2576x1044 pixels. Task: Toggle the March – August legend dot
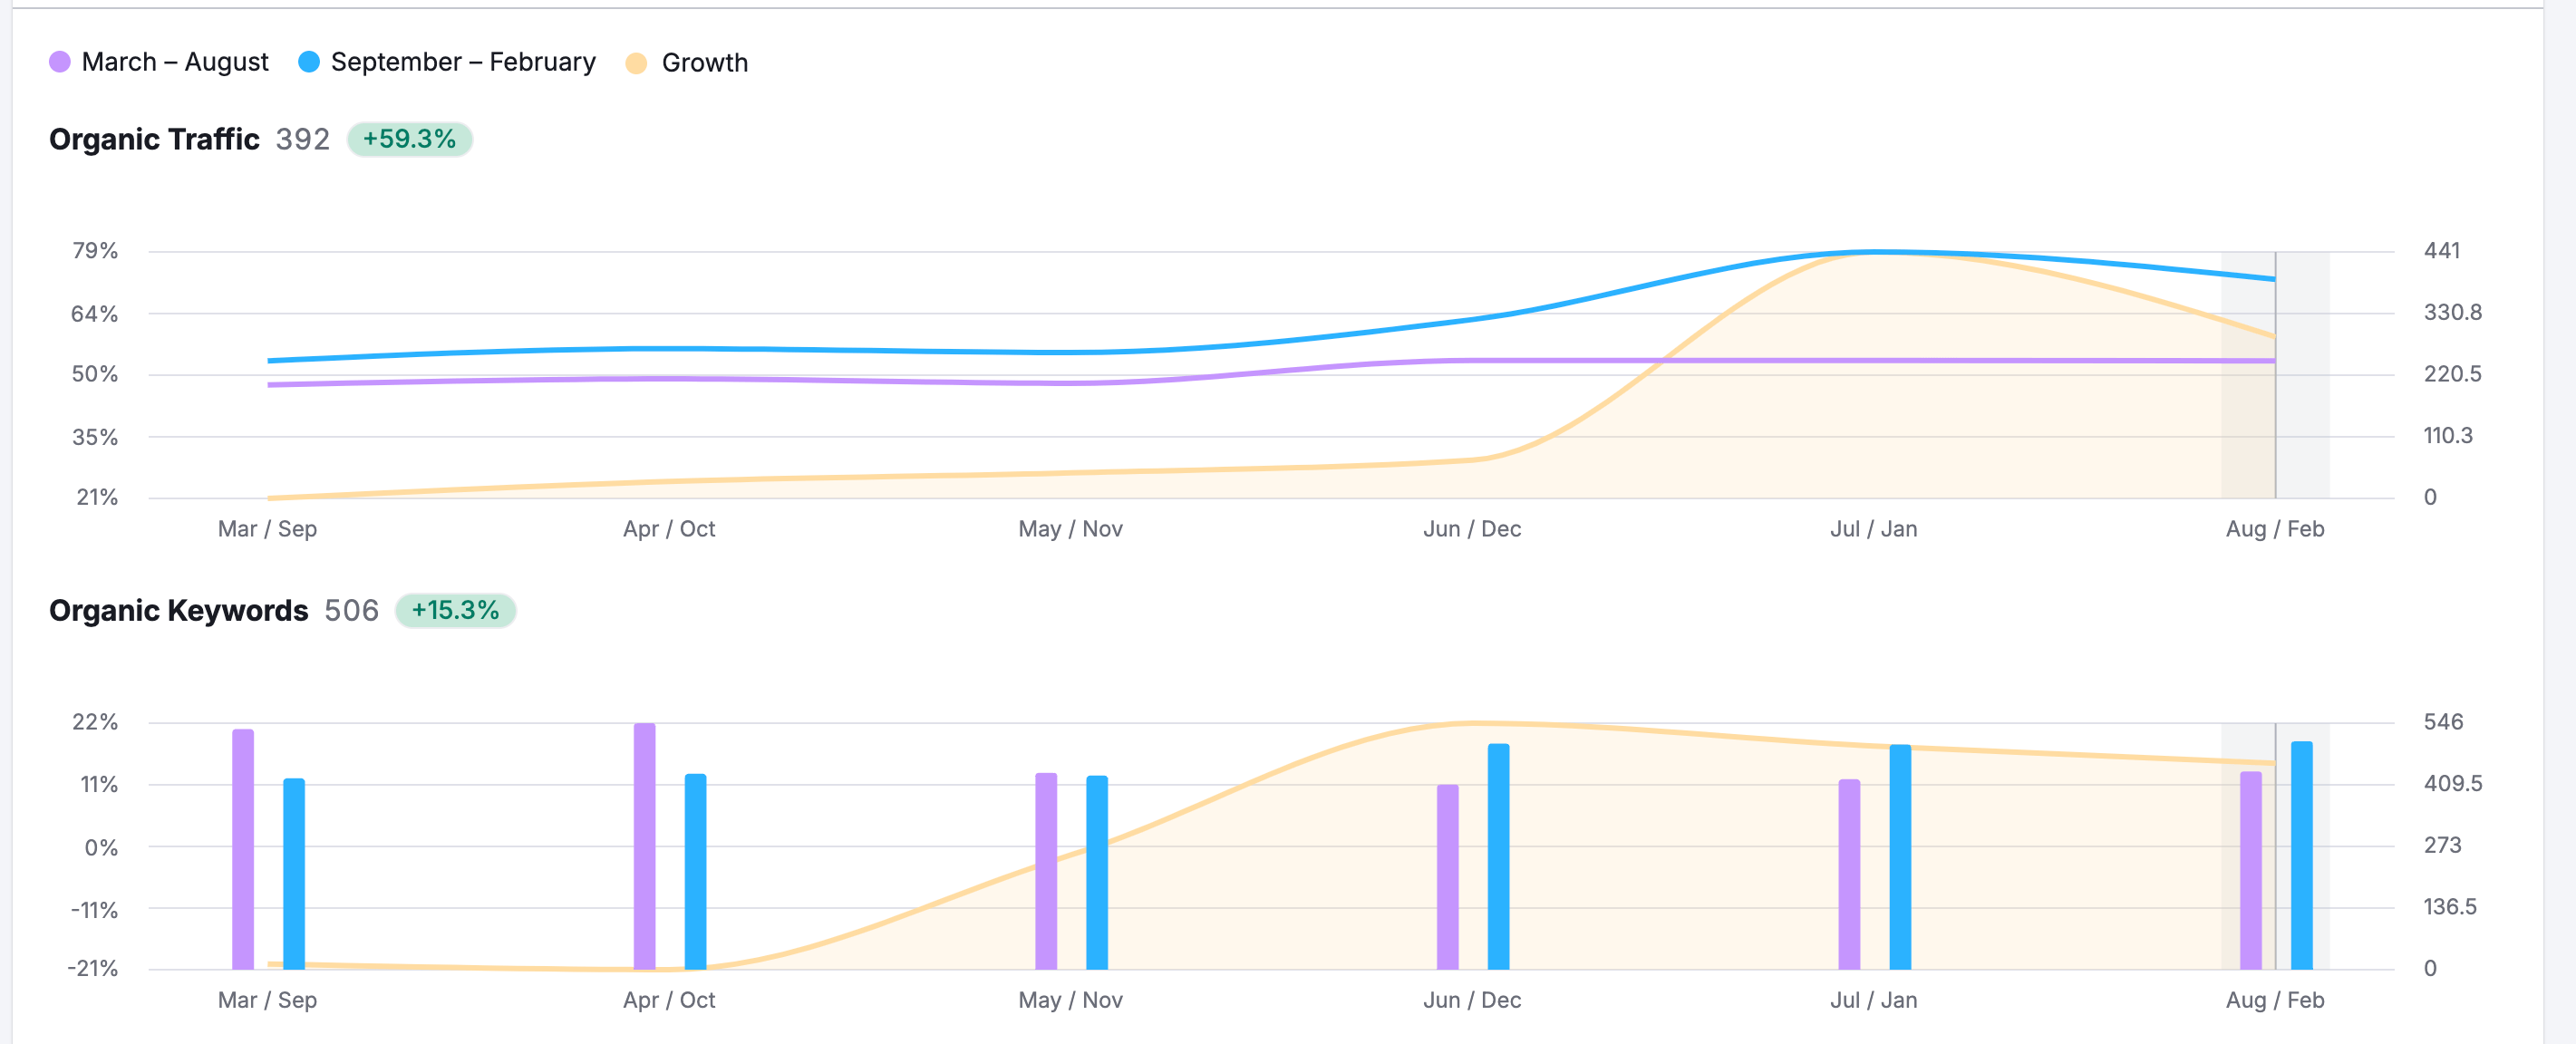[x=60, y=62]
